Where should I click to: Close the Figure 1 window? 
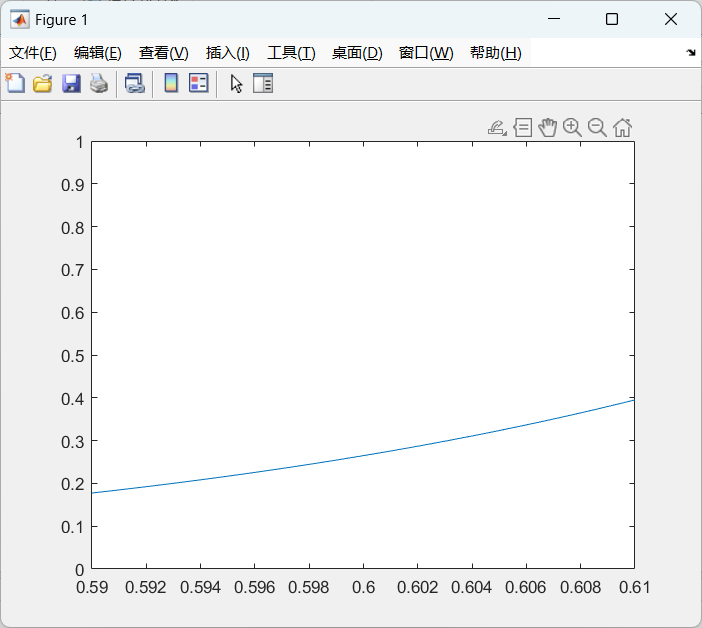(x=671, y=19)
